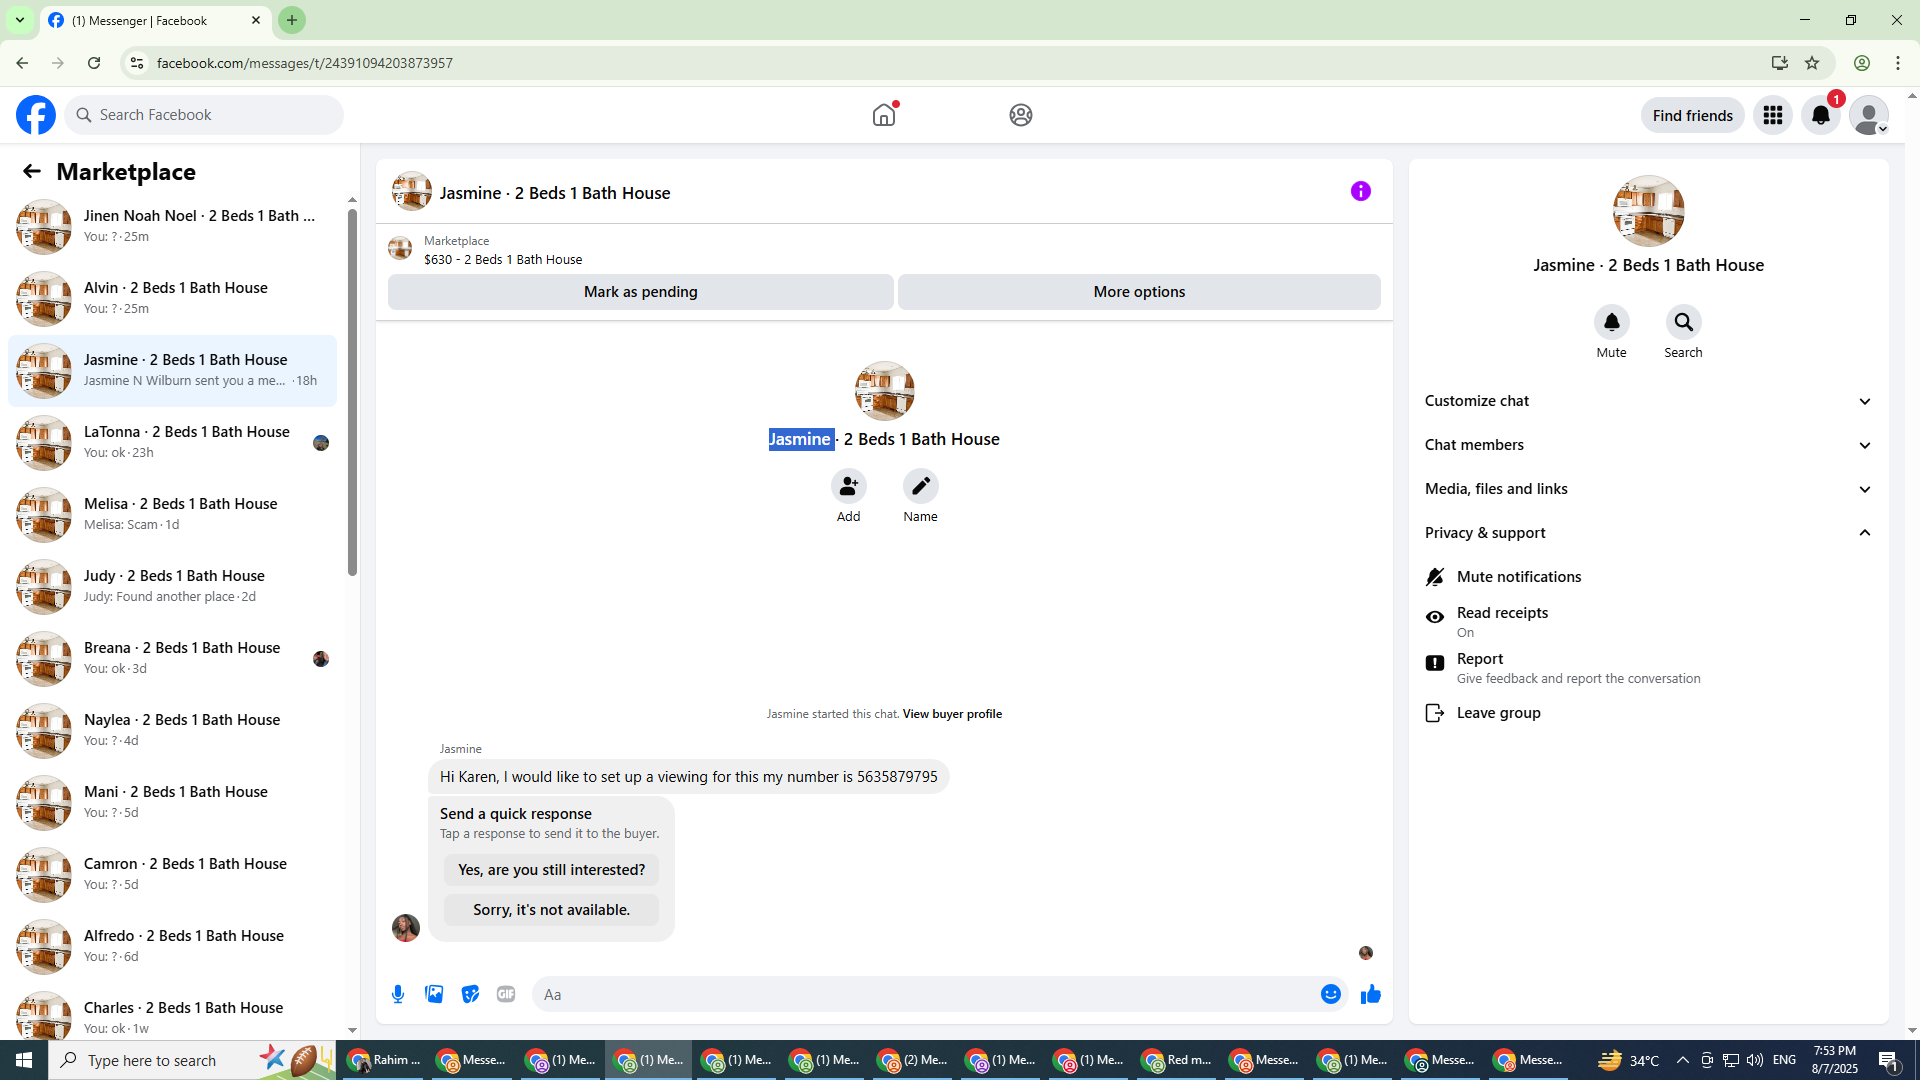The width and height of the screenshot is (1920, 1080).
Task: Open Camron's chat conversation
Action: (172, 874)
